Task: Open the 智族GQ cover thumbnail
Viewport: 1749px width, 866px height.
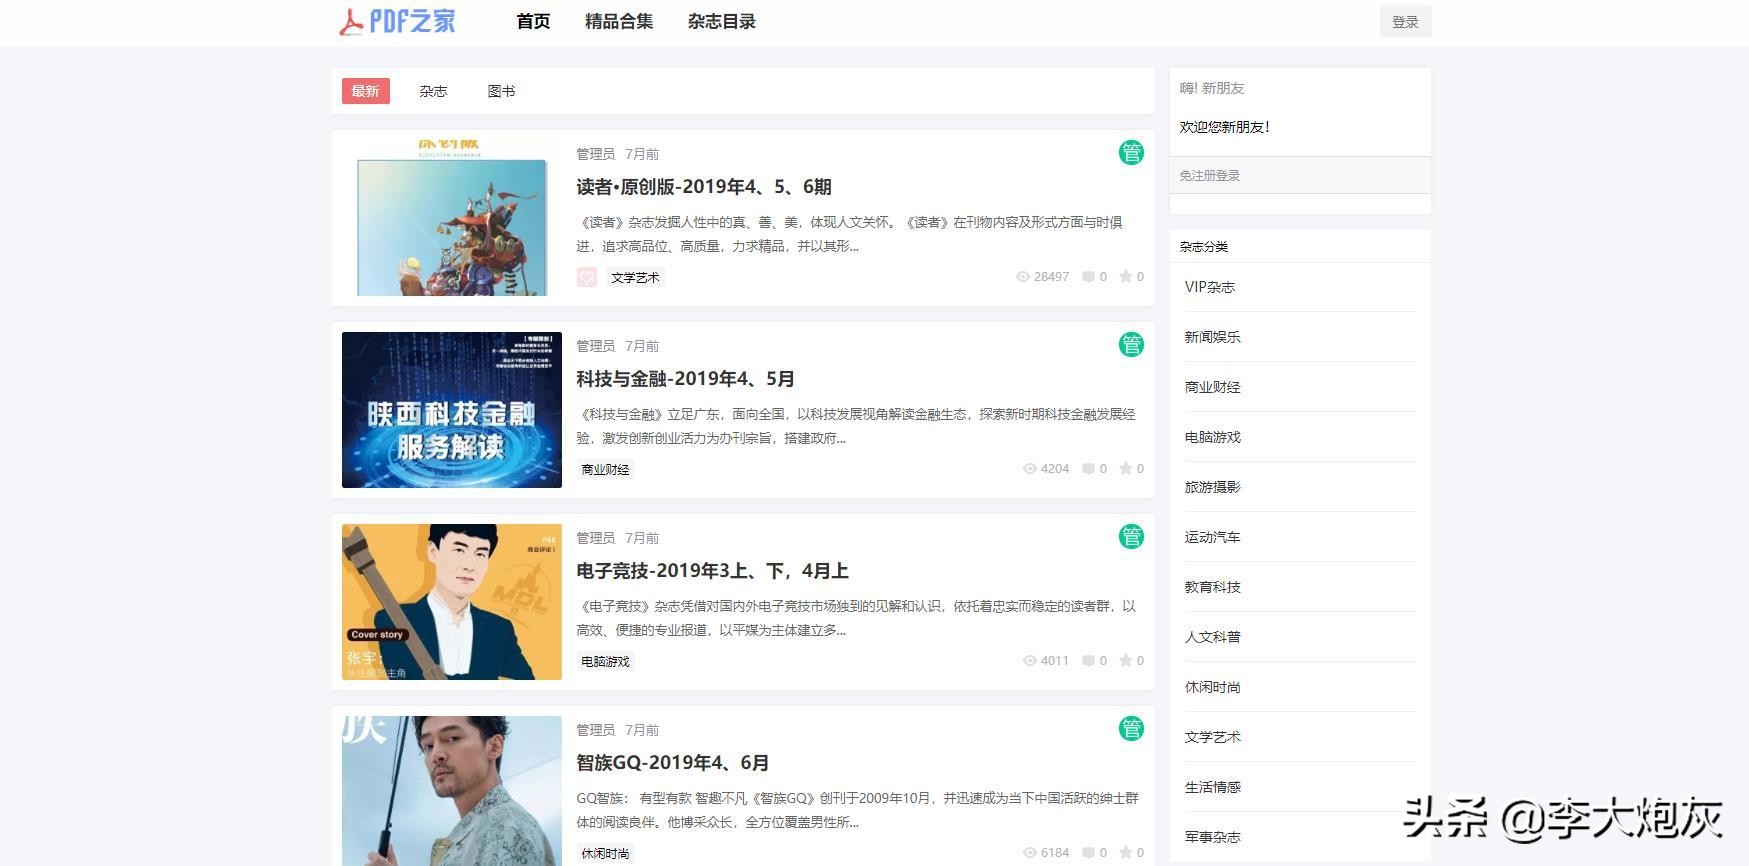Action: [452, 791]
